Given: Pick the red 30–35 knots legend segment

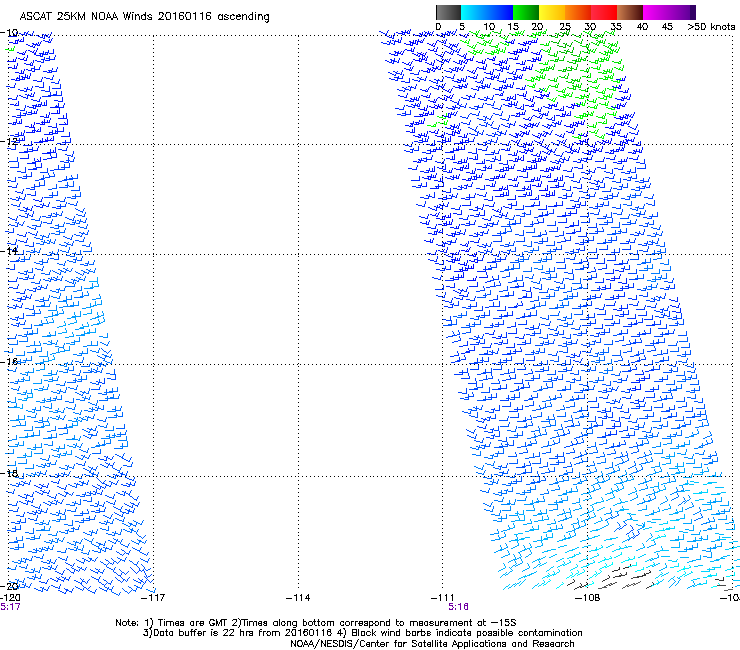Looking at the screenshot, I should point(604,12).
